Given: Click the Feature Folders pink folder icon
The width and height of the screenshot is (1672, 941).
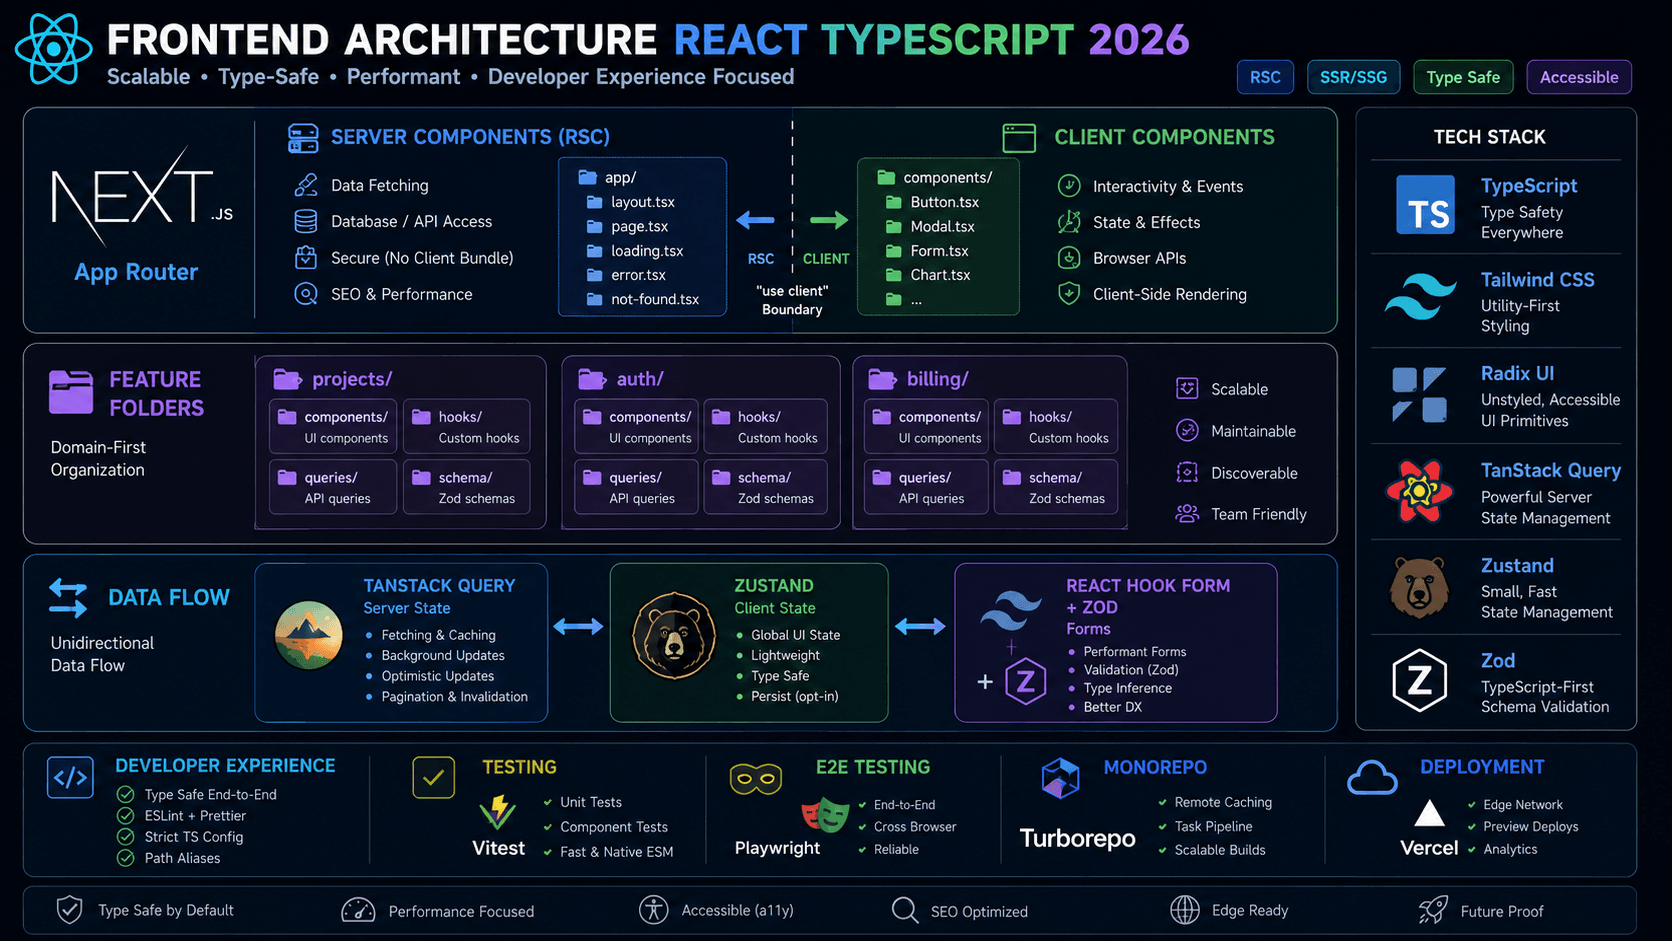Looking at the screenshot, I should click(x=71, y=392).
